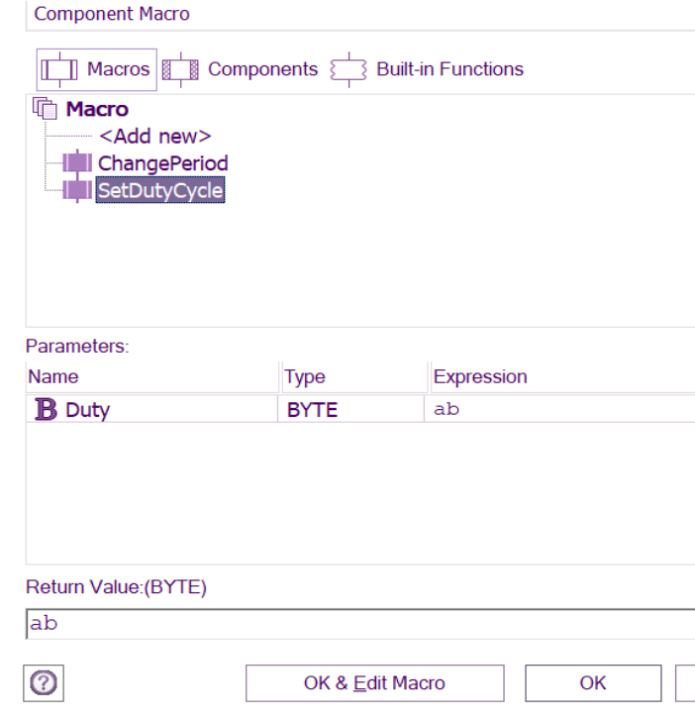Click the Components tab icon
This screenshot has width=695, height=720.
(181, 70)
